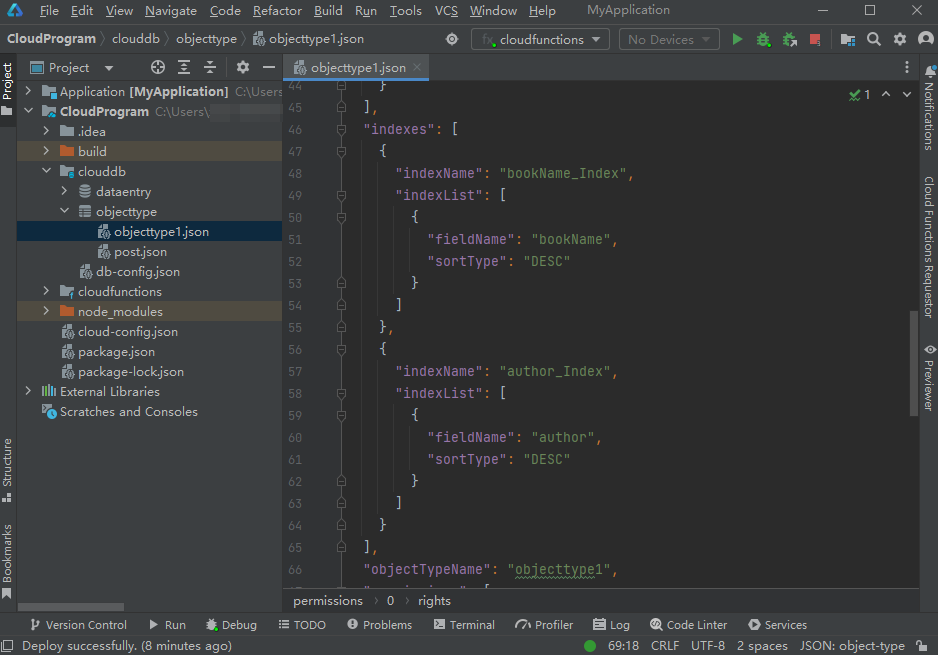Click the CRLF line separator status item
This screenshot has height=655, width=938.
665,646
